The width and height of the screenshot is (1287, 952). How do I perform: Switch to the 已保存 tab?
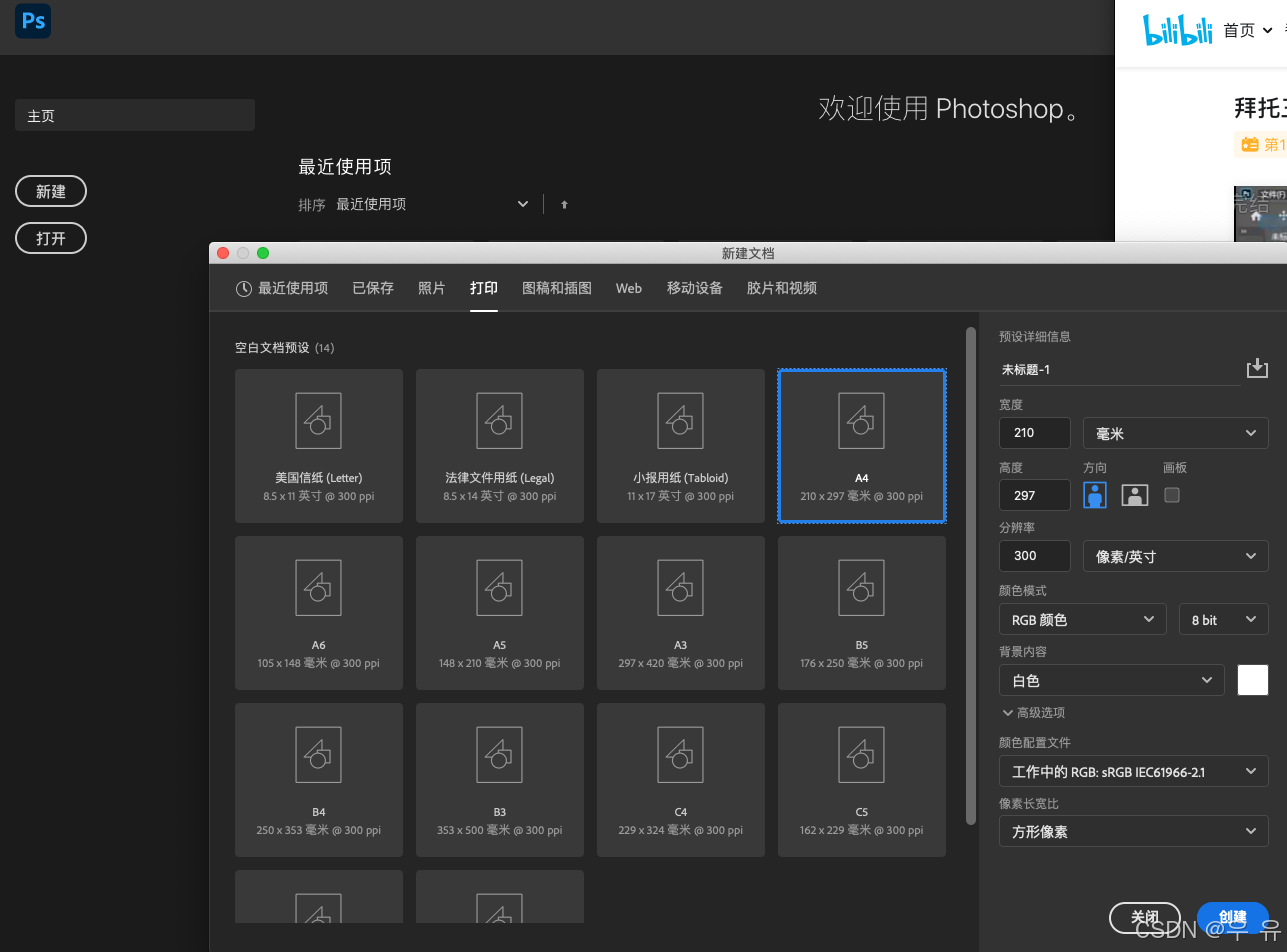(x=373, y=288)
